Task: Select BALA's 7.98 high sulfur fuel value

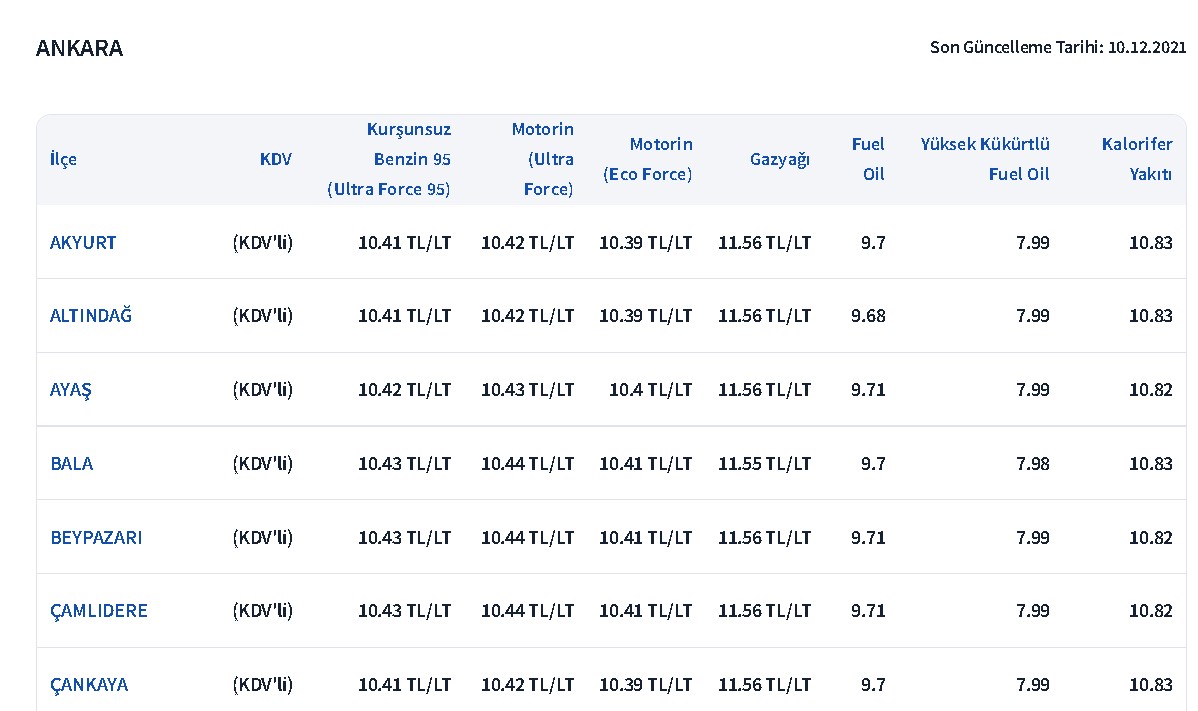Action: [x=1033, y=464]
